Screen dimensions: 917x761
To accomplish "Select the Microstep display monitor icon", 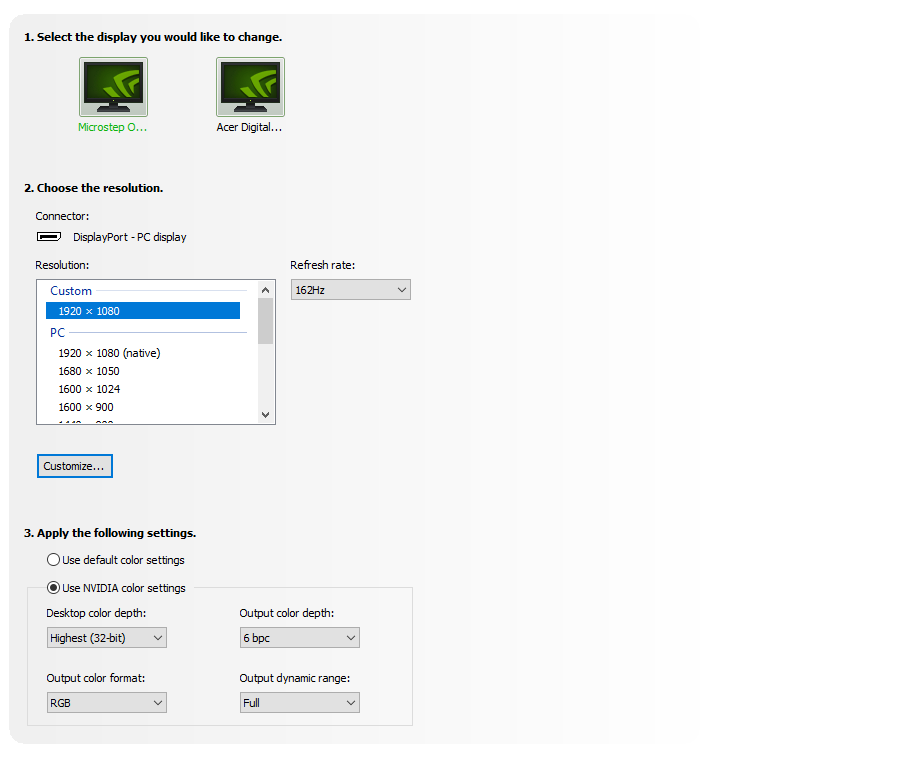I will 113,87.
